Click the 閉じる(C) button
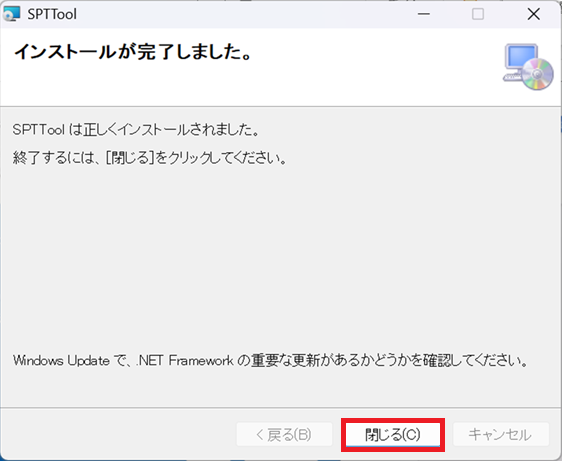The height and width of the screenshot is (461, 562). tap(393, 434)
